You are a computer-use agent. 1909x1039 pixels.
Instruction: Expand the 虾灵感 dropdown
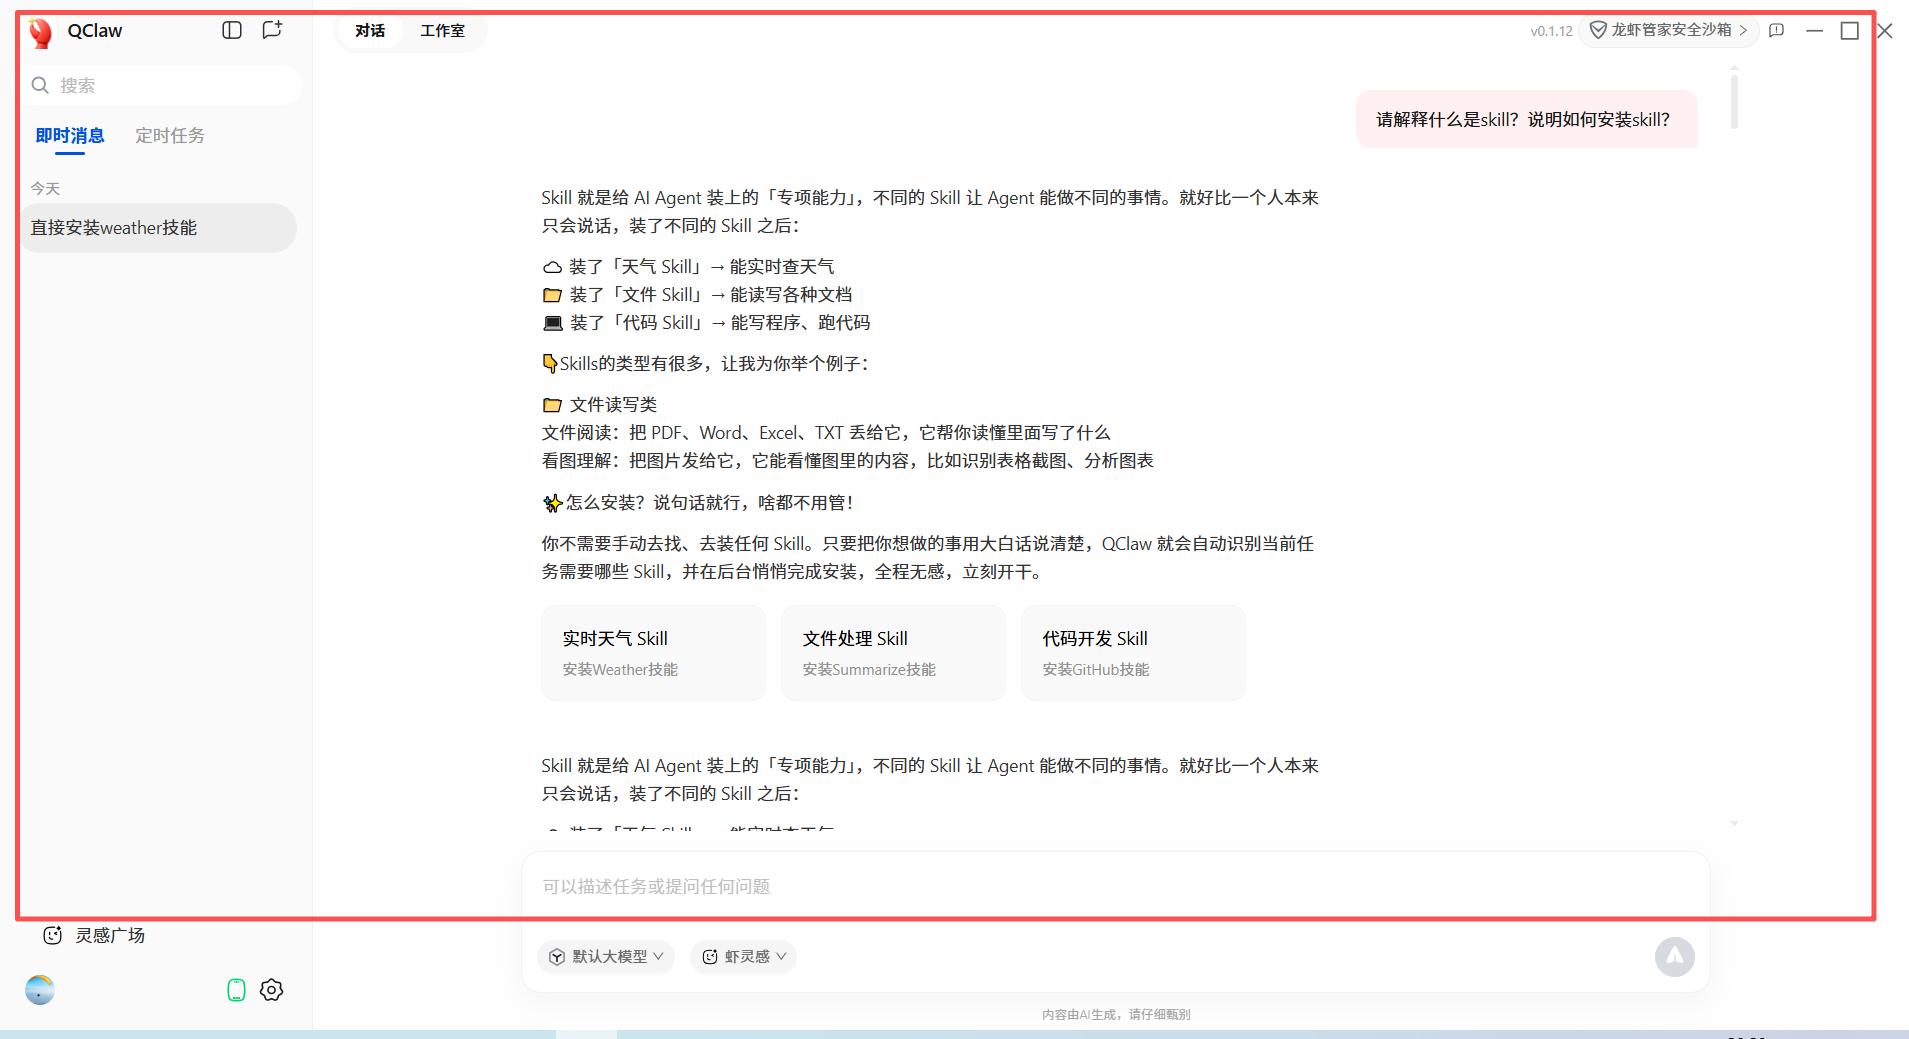point(743,957)
